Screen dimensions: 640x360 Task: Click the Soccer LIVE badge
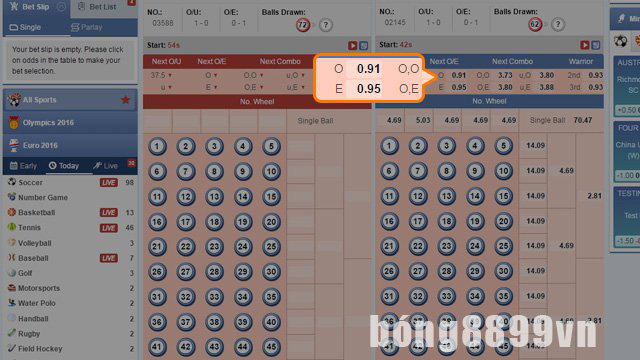(109, 182)
